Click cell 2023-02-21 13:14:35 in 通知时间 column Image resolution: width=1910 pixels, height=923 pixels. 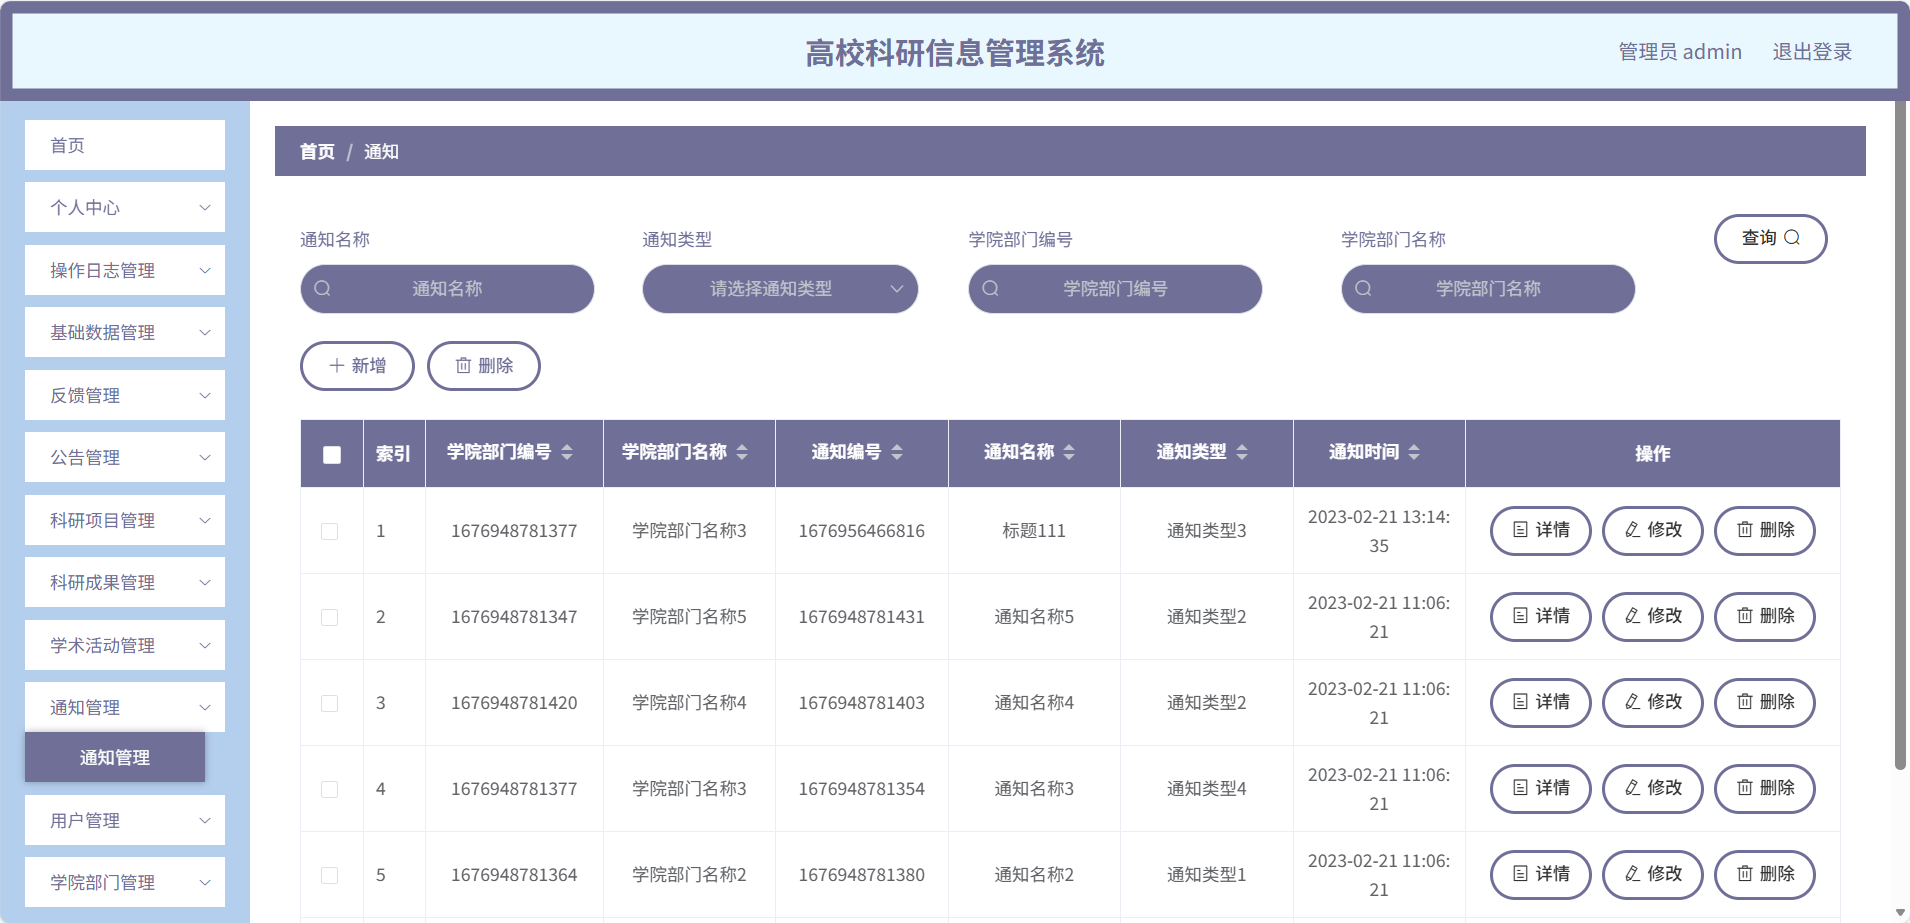click(1379, 531)
